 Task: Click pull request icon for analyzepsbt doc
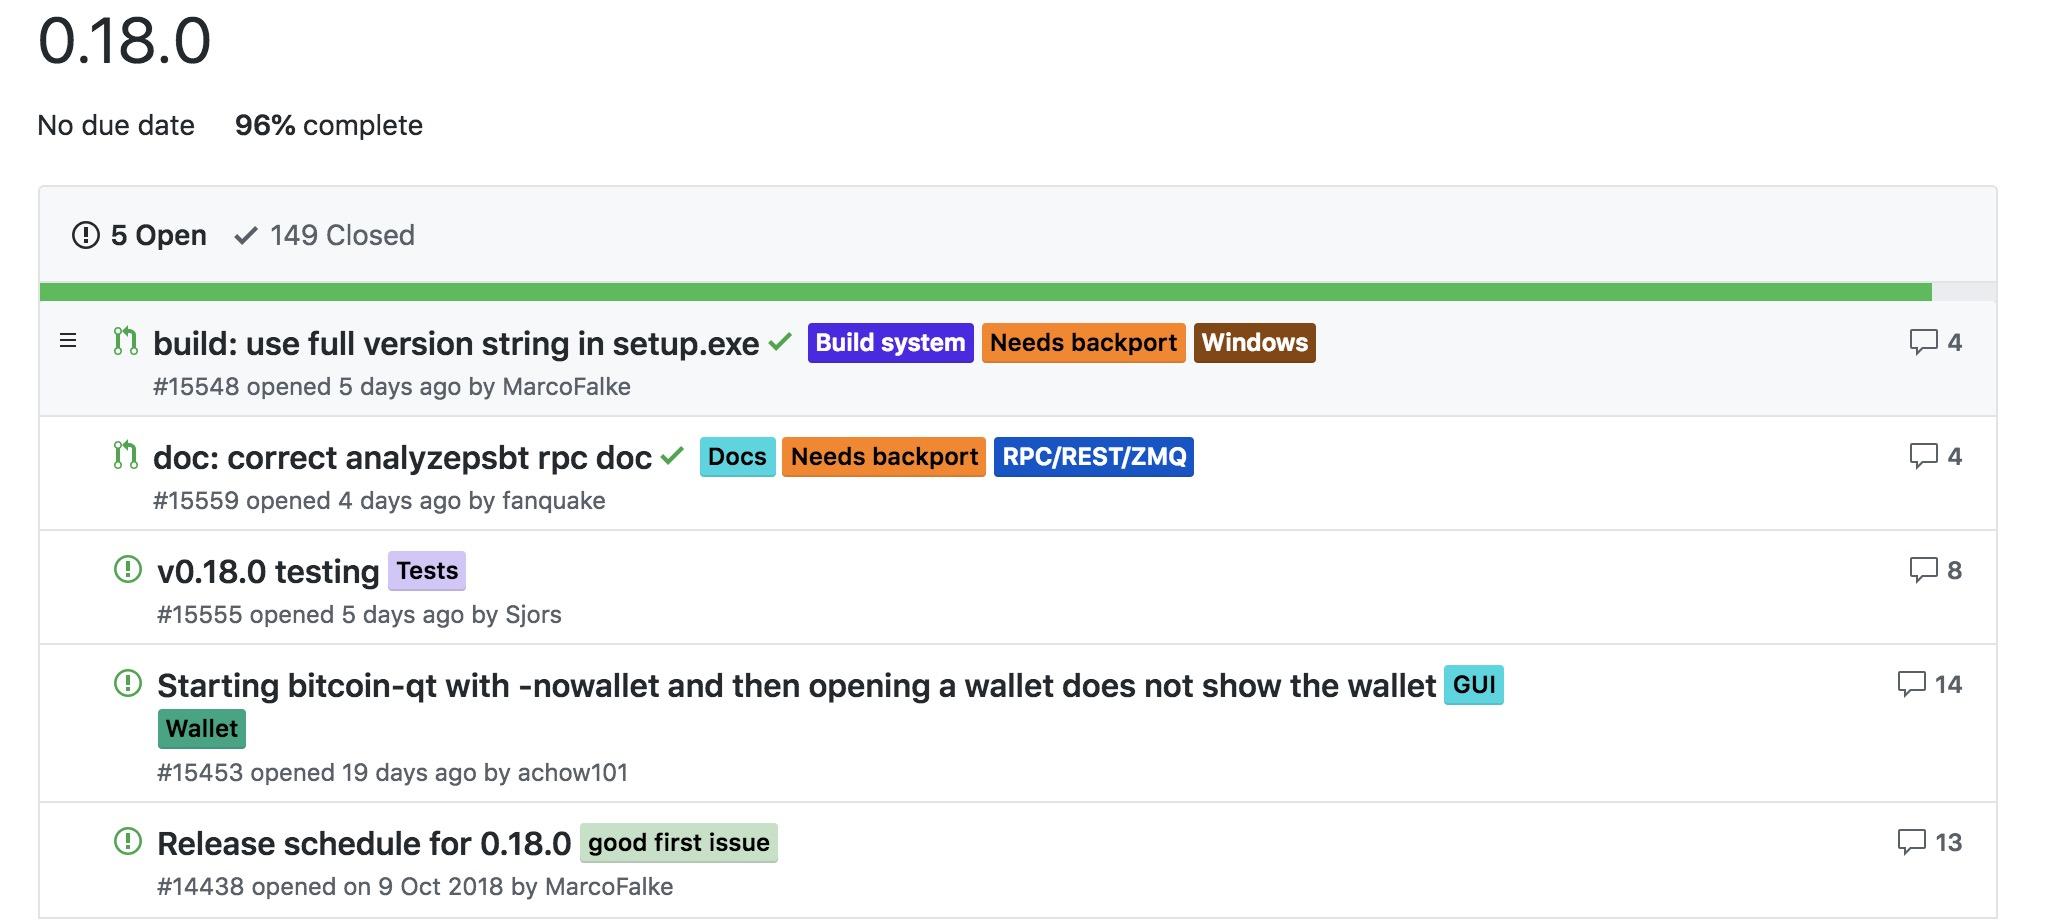(x=125, y=456)
